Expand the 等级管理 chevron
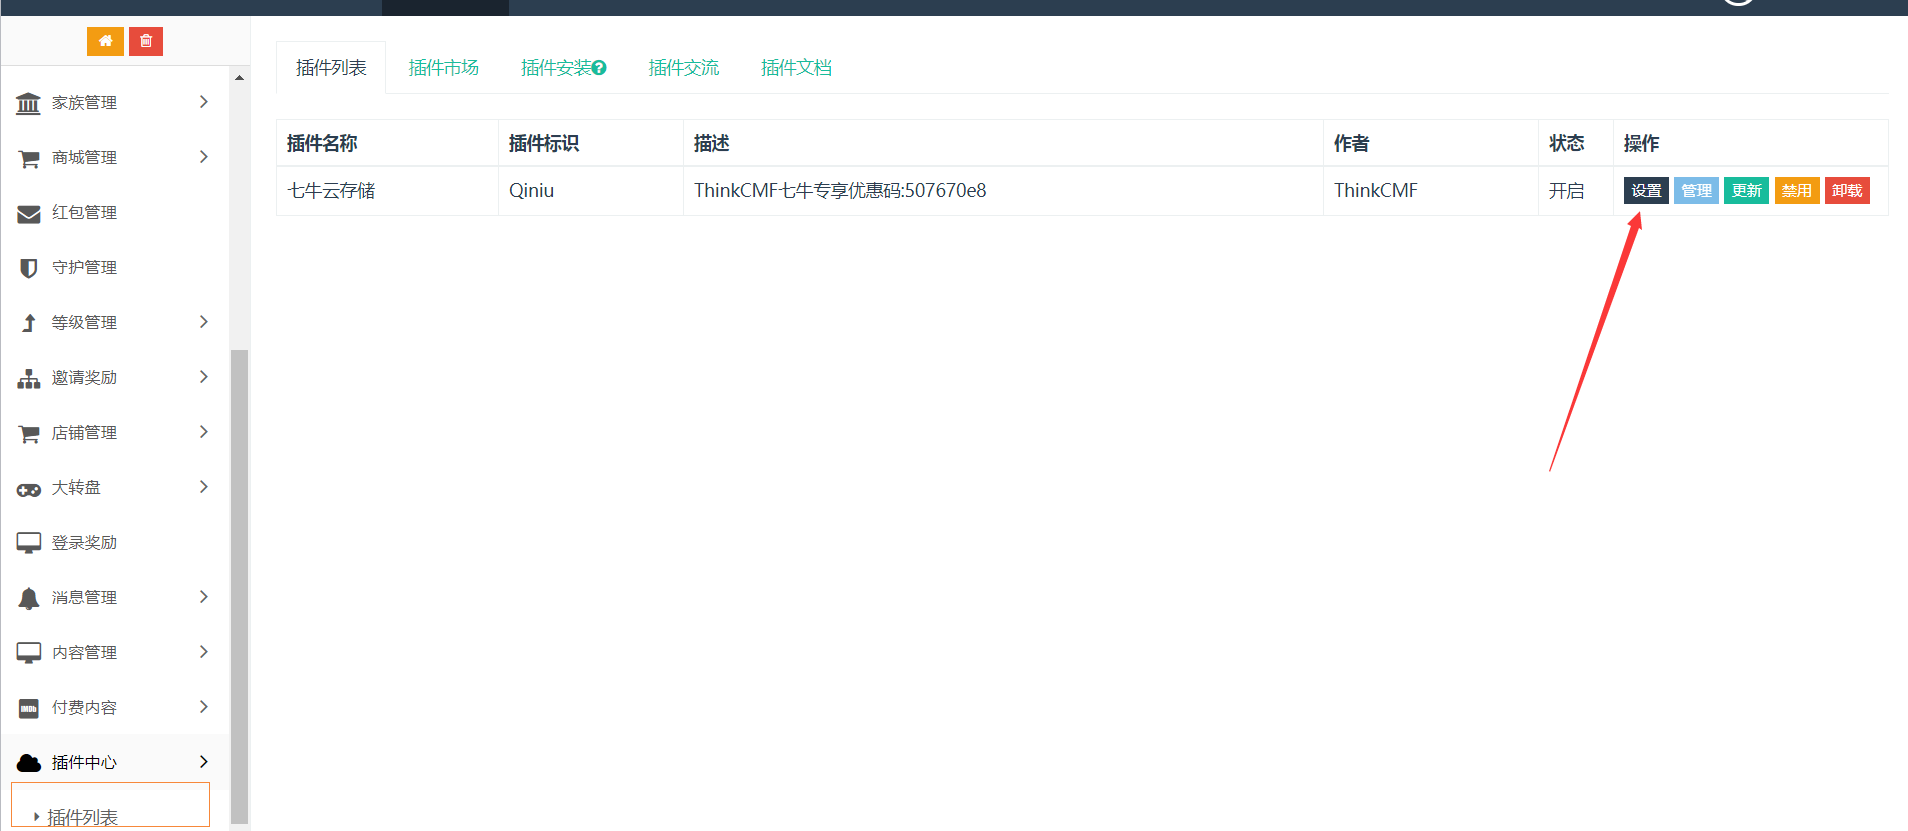The height and width of the screenshot is (831, 1908). coord(204,322)
